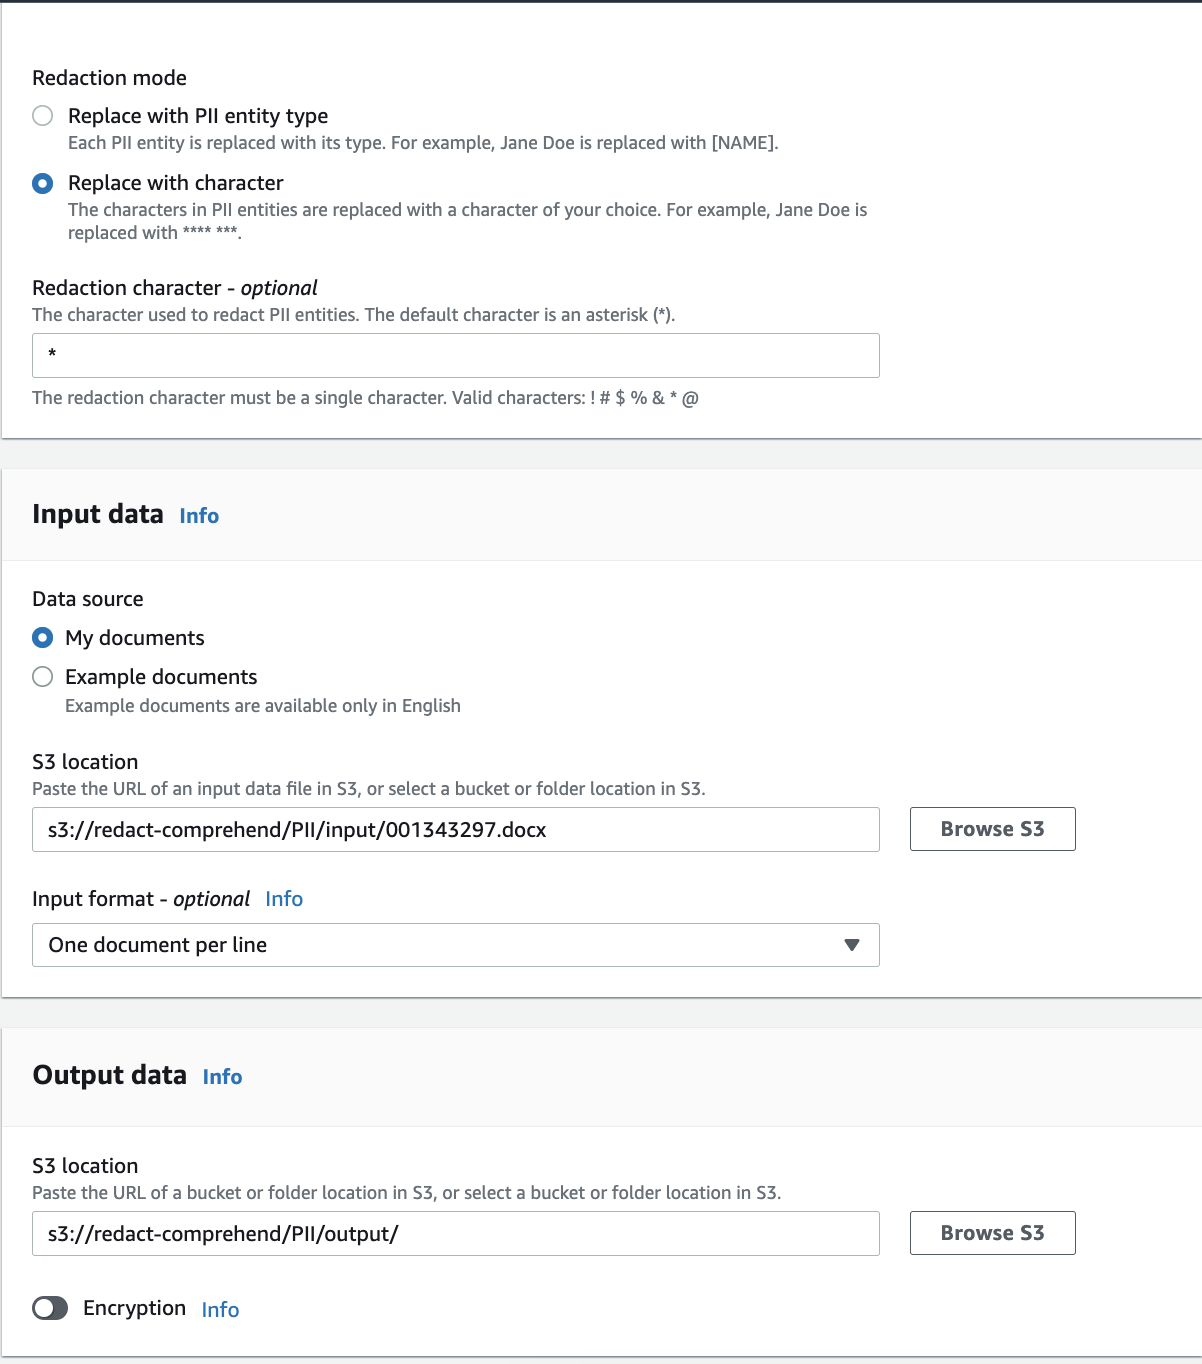The image size is (1202, 1364).
Task: Click the Input data section heading
Action: click(x=97, y=514)
